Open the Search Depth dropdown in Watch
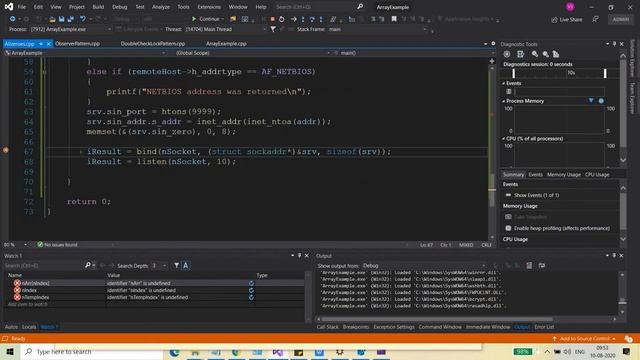Screen dimensions: 640x360 click(x=159, y=266)
